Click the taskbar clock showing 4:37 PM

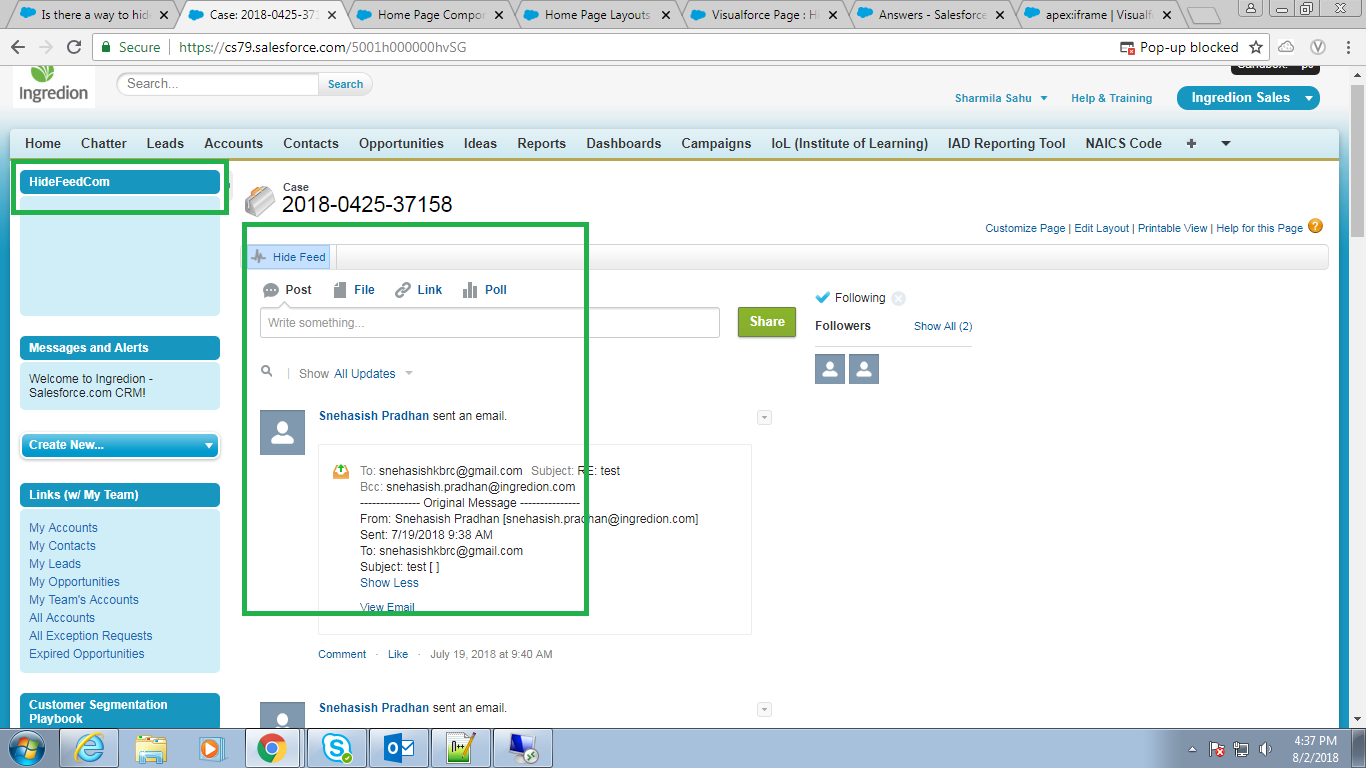[x=1315, y=749]
